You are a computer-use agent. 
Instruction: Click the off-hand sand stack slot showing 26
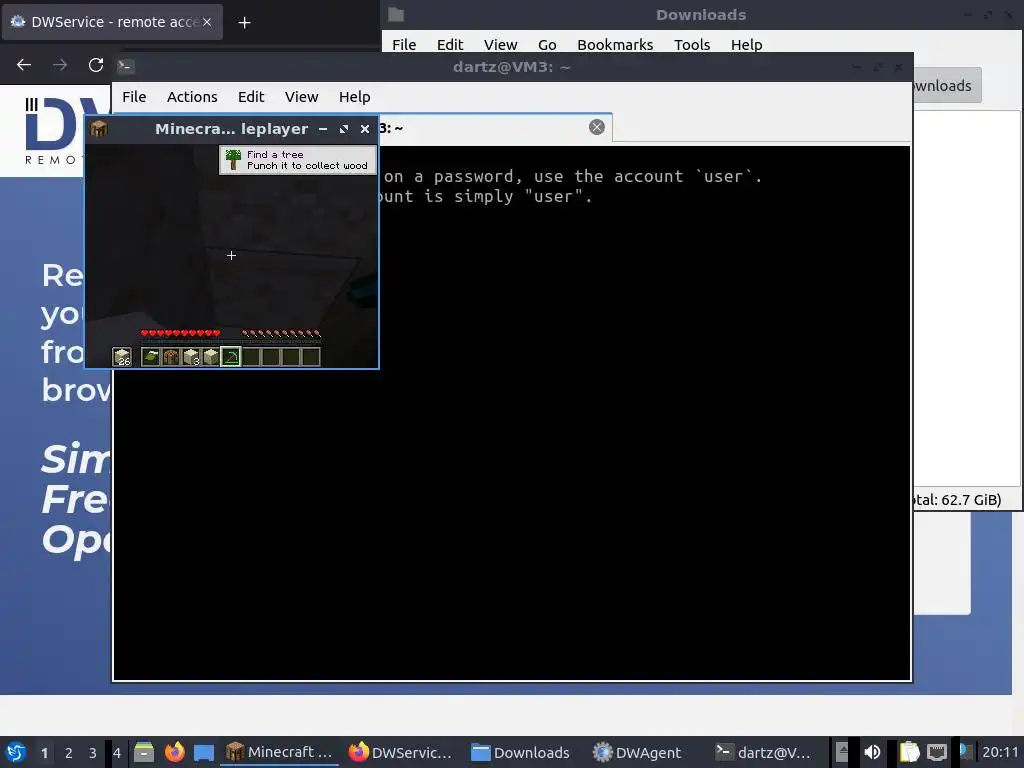click(x=122, y=357)
